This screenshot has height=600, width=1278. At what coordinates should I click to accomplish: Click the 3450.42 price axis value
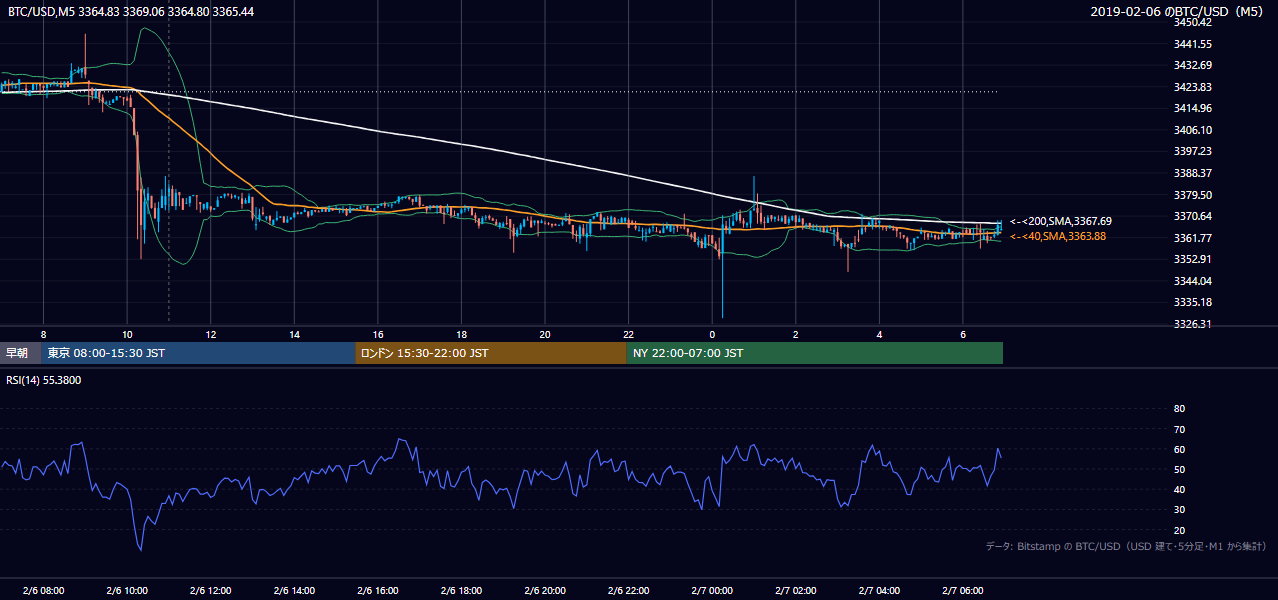pos(1193,22)
